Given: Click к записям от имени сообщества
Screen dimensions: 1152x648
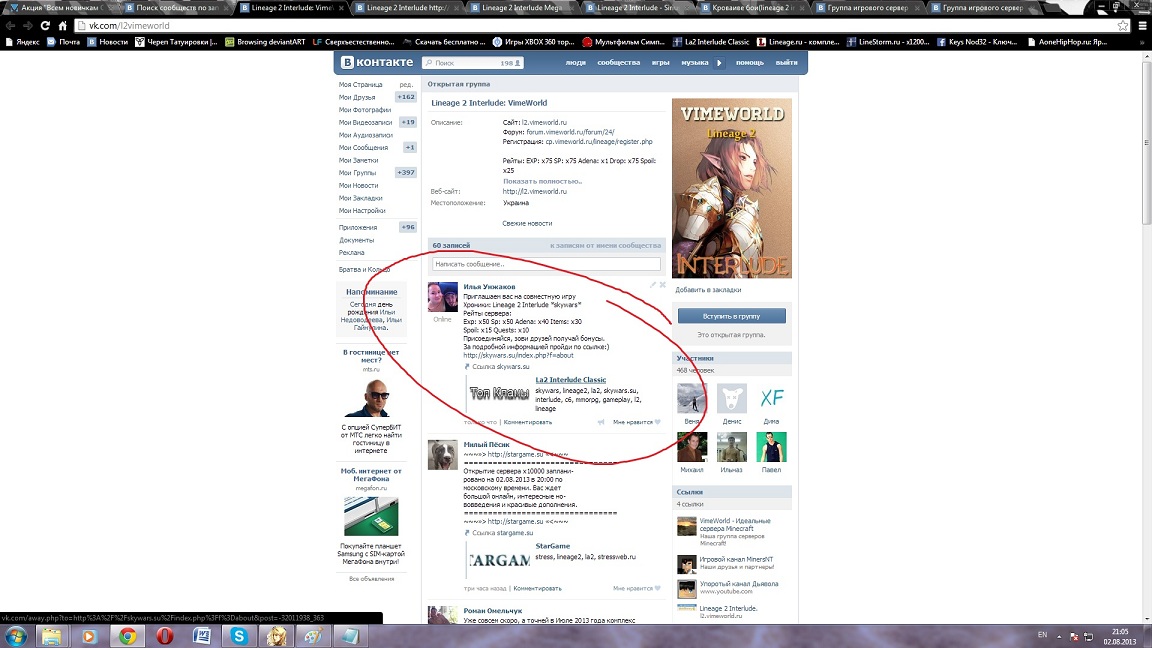Looking at the screenshot, I should [x=605, y=245].
